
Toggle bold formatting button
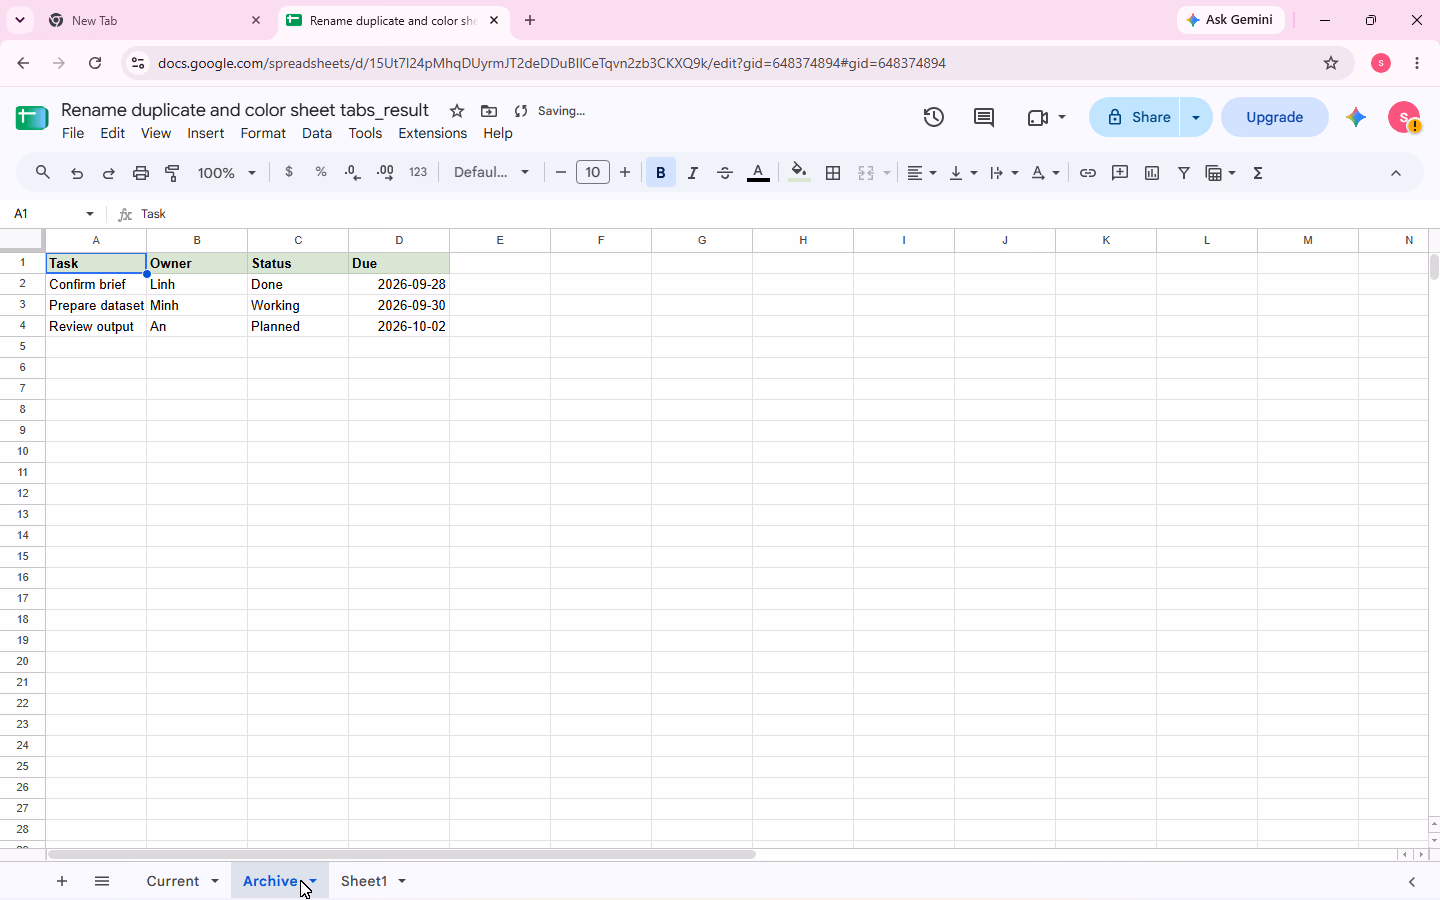[661, 173]
